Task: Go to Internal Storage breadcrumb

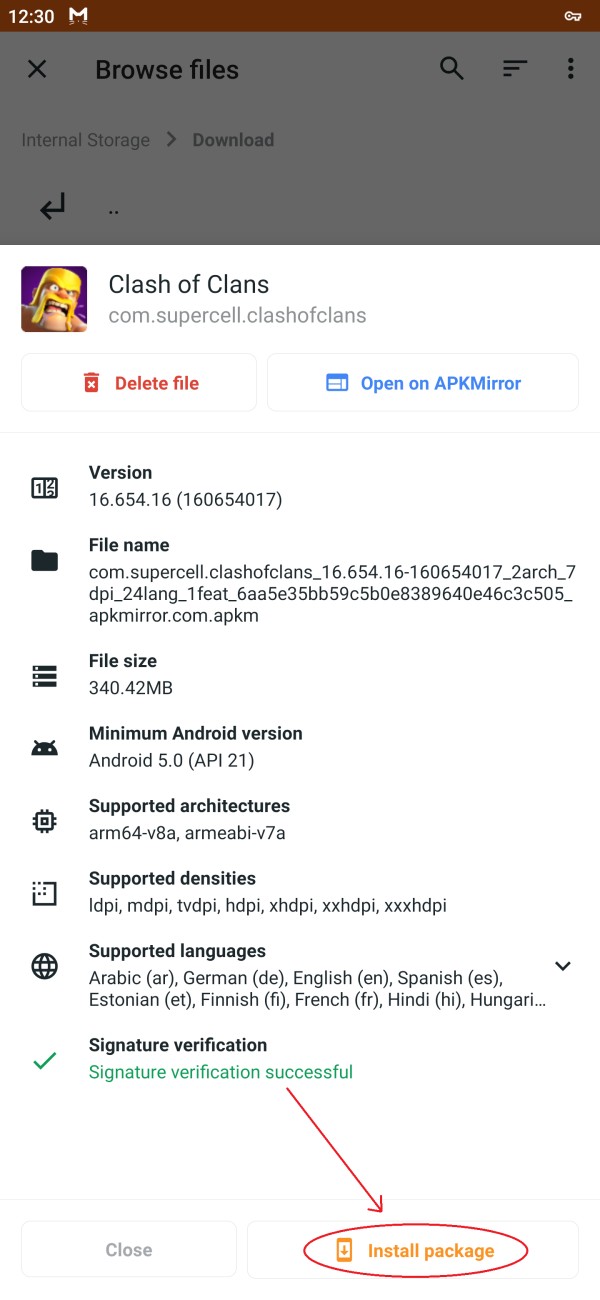Action: (86, 140)
